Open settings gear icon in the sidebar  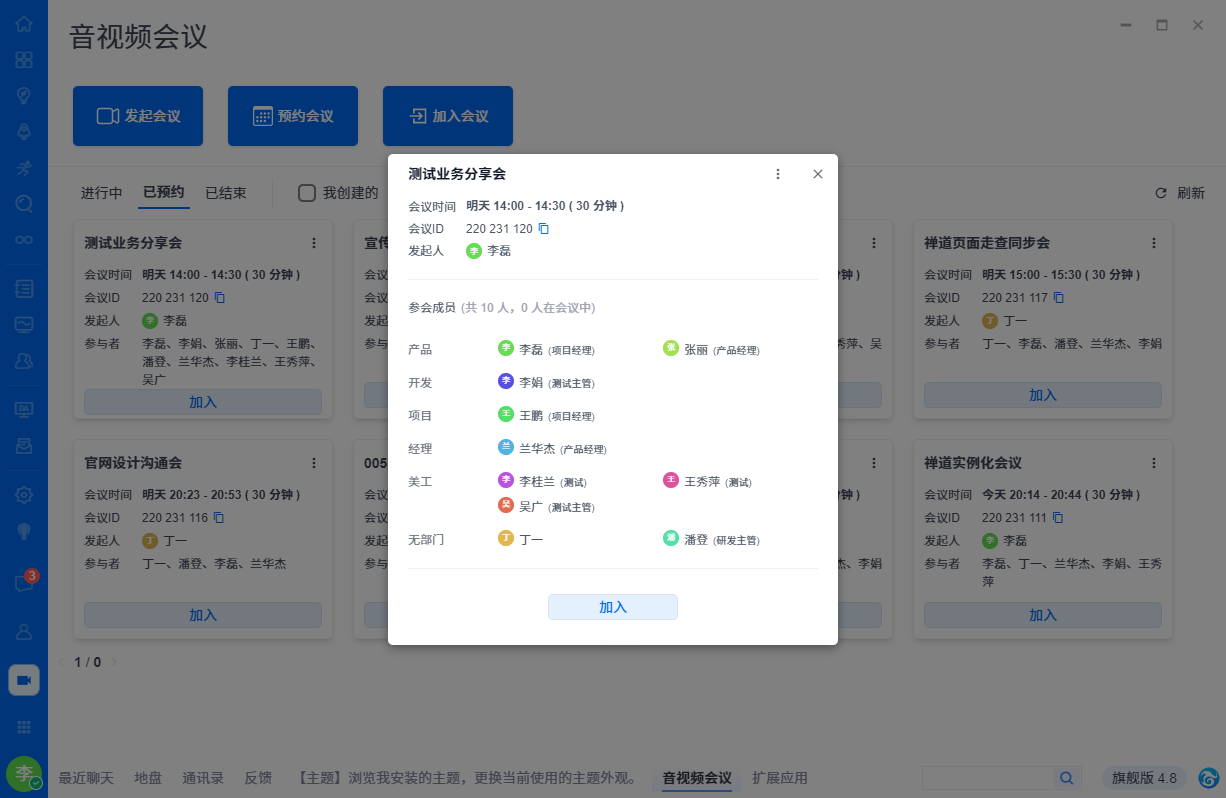24,494
